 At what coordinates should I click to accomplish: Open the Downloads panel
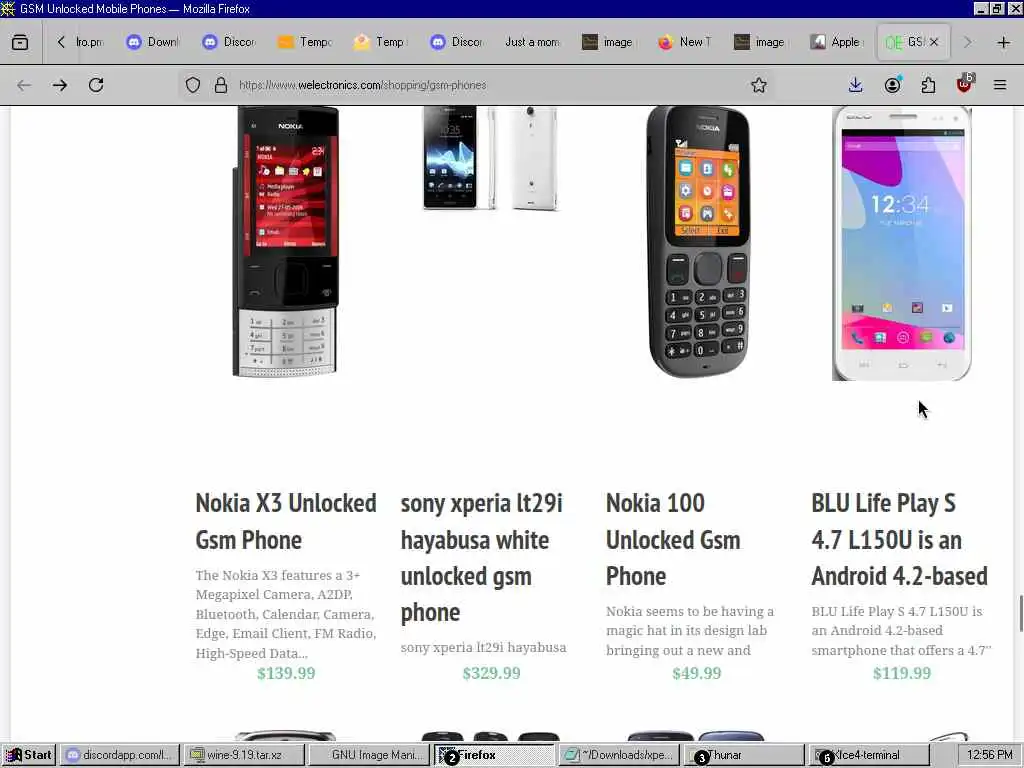coord(856,85)
